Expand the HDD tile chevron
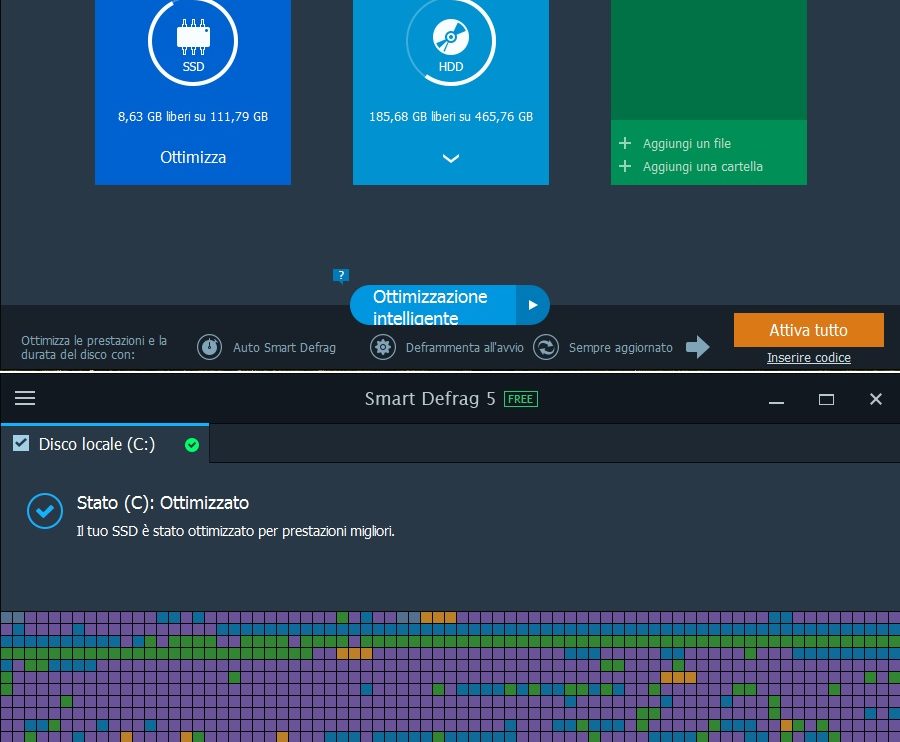Image resolution: width=900 pixels, height=742 pixels. tap(450, 158)
